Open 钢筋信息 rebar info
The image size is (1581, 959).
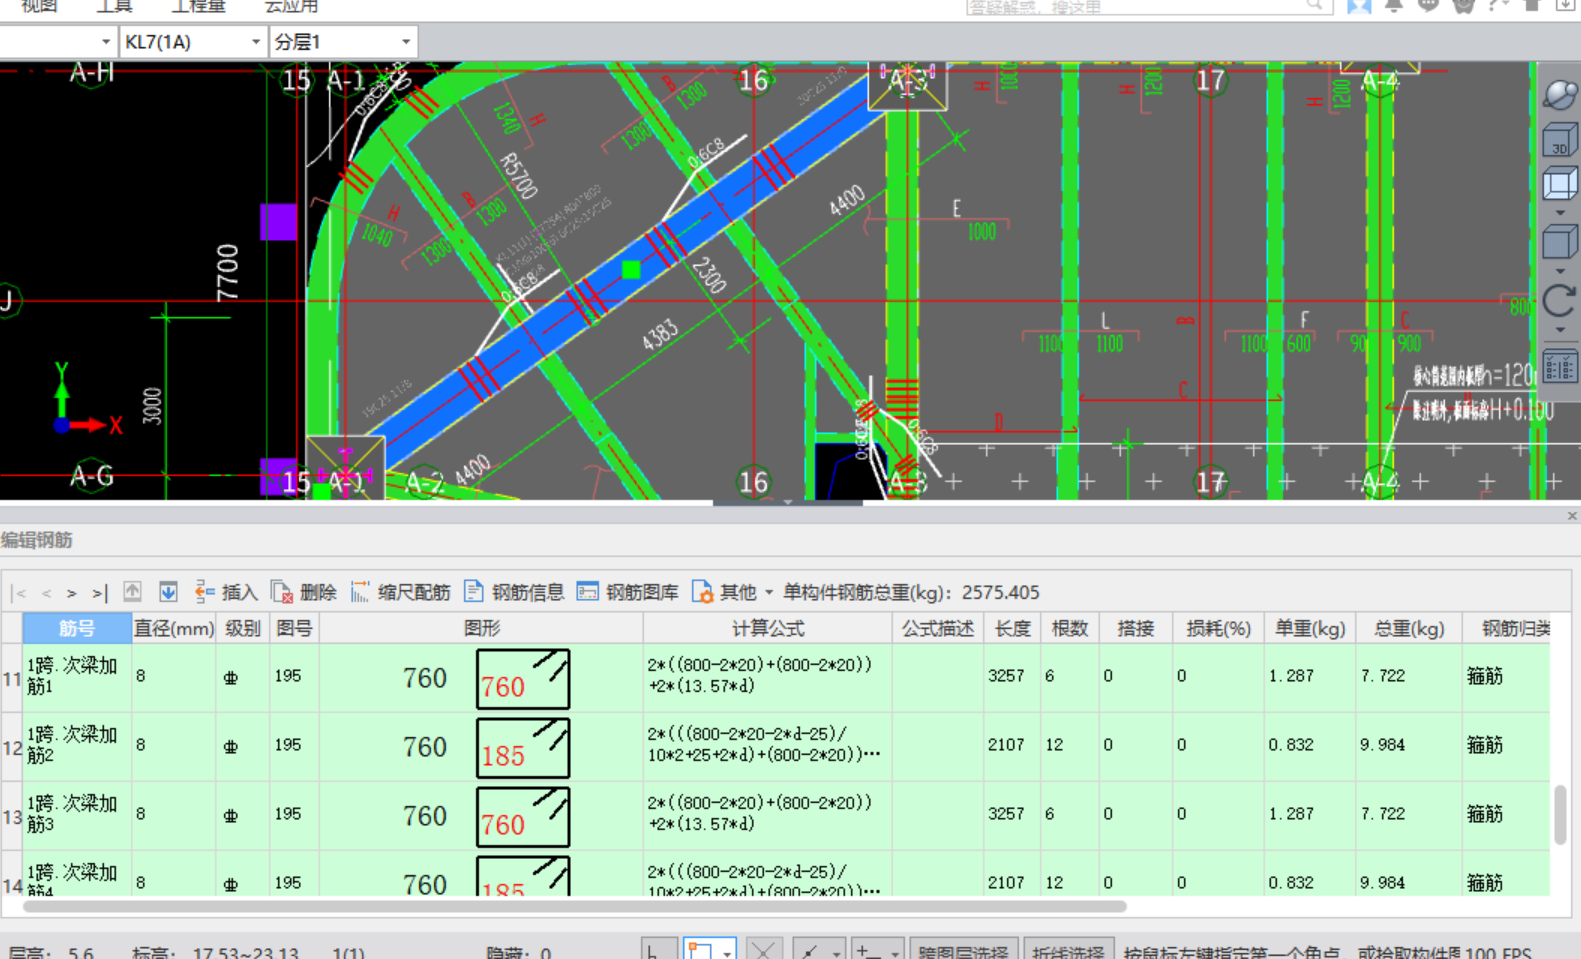[514, 592]
